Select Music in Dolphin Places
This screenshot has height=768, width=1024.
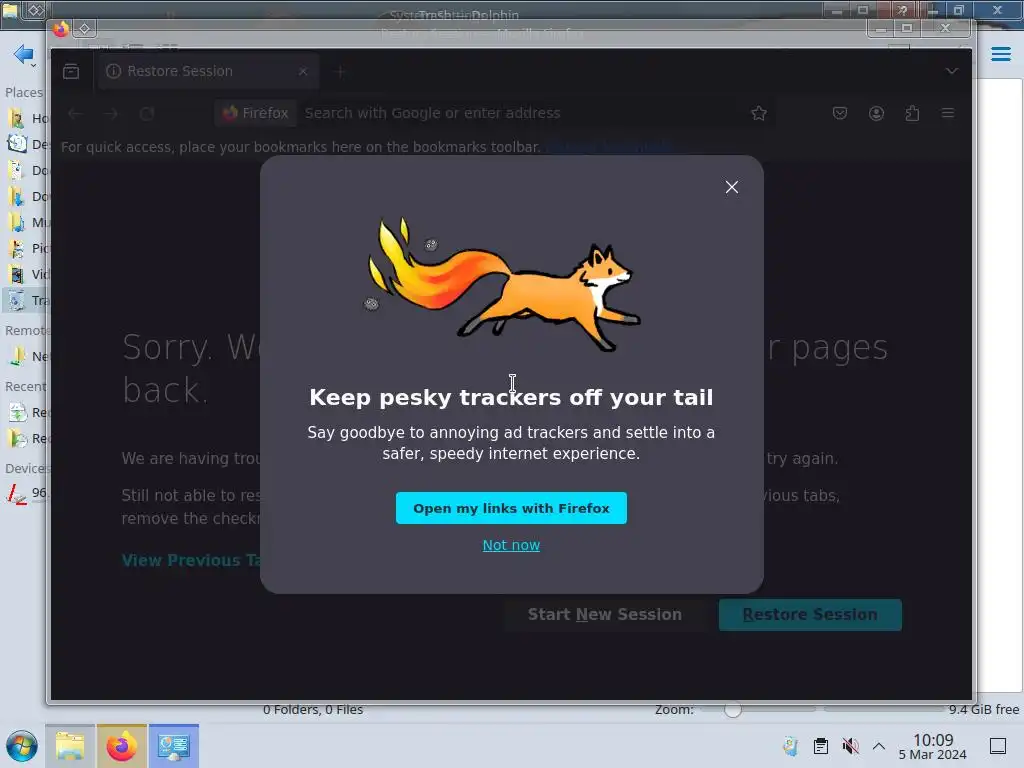[26, 223]
